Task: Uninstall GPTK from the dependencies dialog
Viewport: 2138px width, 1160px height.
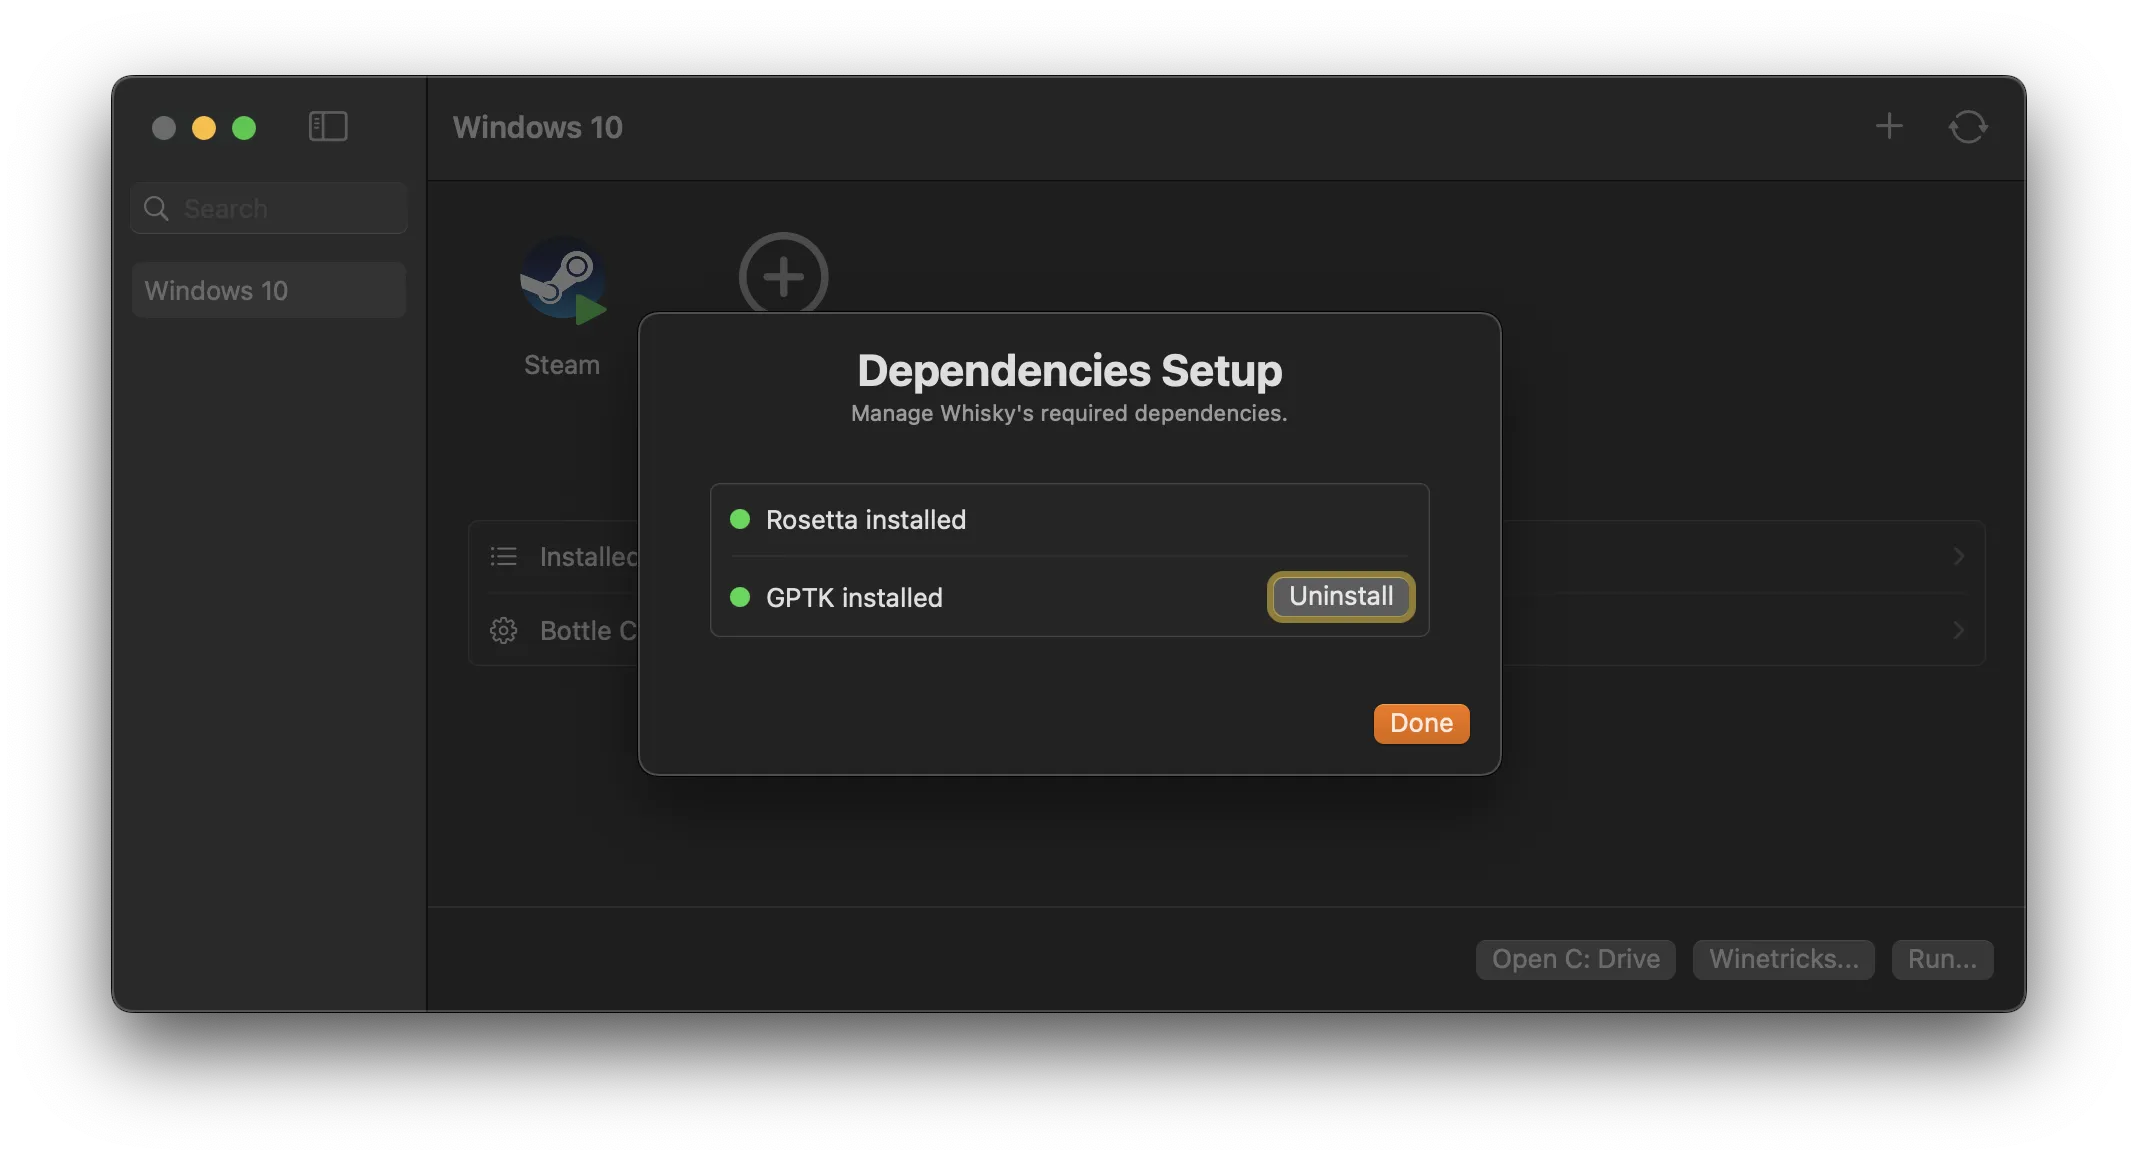Action: click(1339, 596)
